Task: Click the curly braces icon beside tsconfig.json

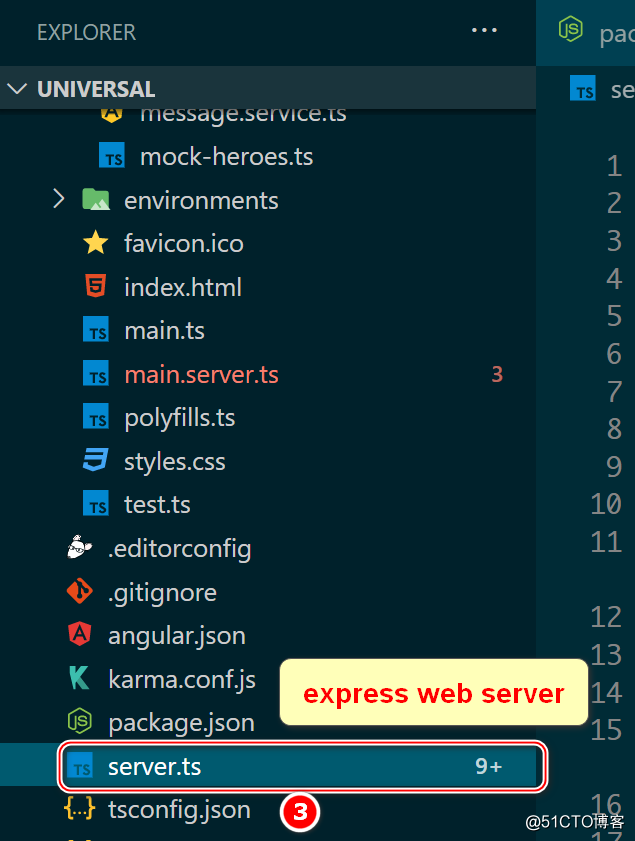Action: 79,809
